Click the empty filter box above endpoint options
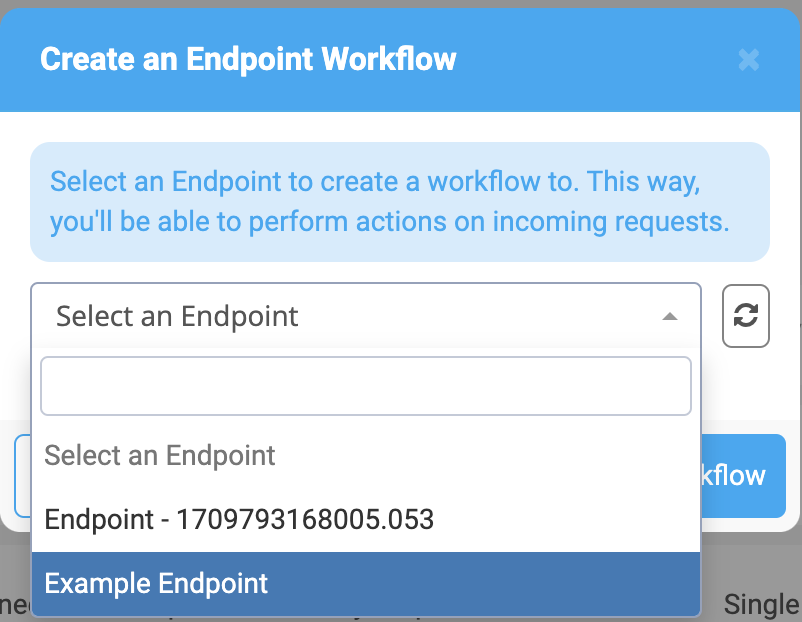Screen dimensions: 802x622 click(366, 386)
